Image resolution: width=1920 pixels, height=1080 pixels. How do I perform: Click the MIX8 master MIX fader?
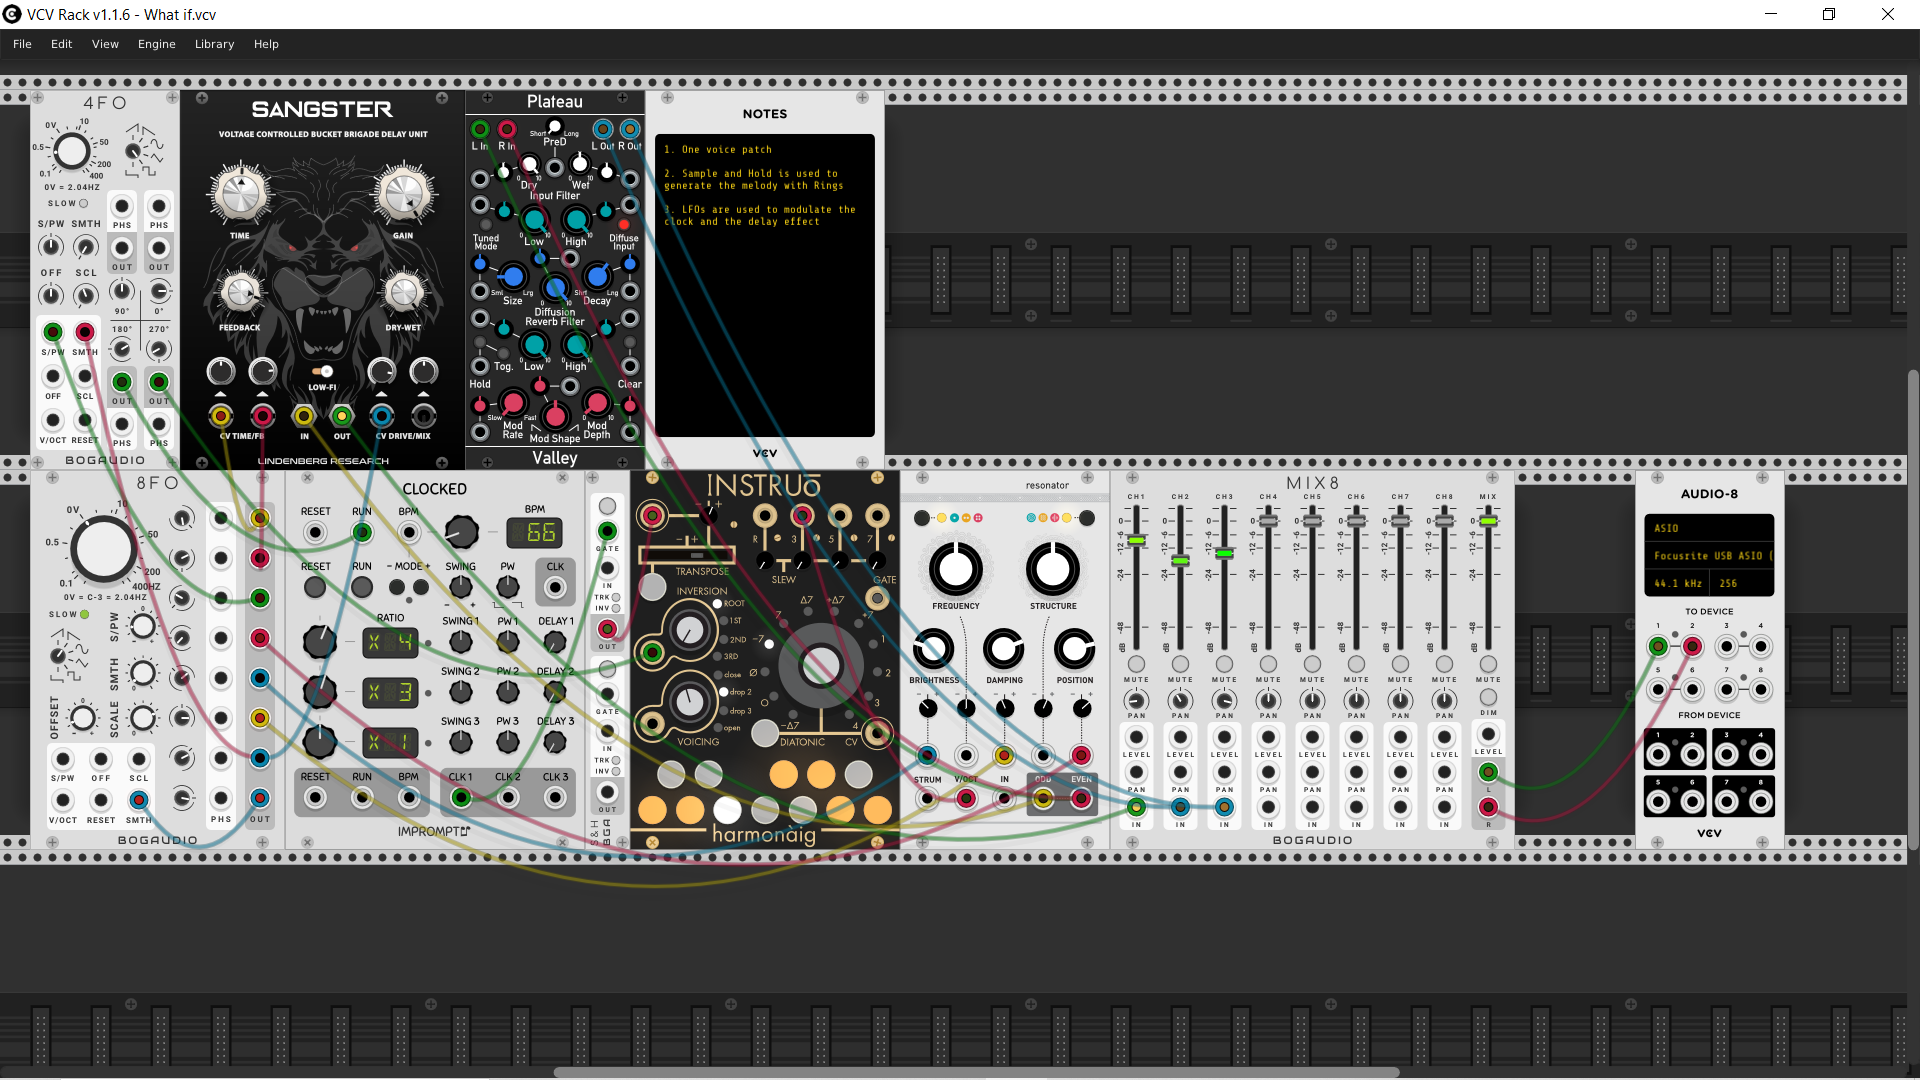[1488, 521]
